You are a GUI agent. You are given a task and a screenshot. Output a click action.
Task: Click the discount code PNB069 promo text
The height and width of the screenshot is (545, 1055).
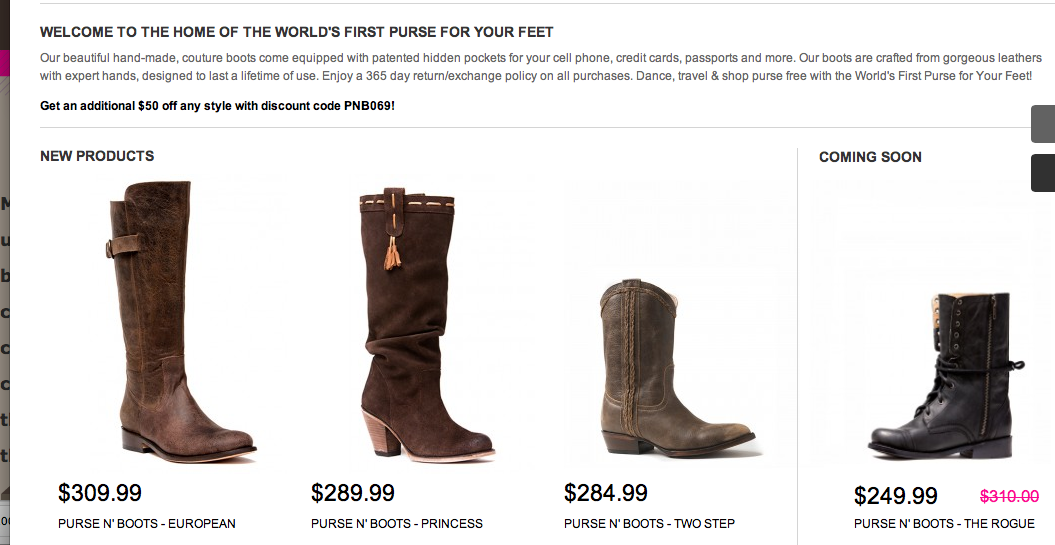click(x=217, y=106)
